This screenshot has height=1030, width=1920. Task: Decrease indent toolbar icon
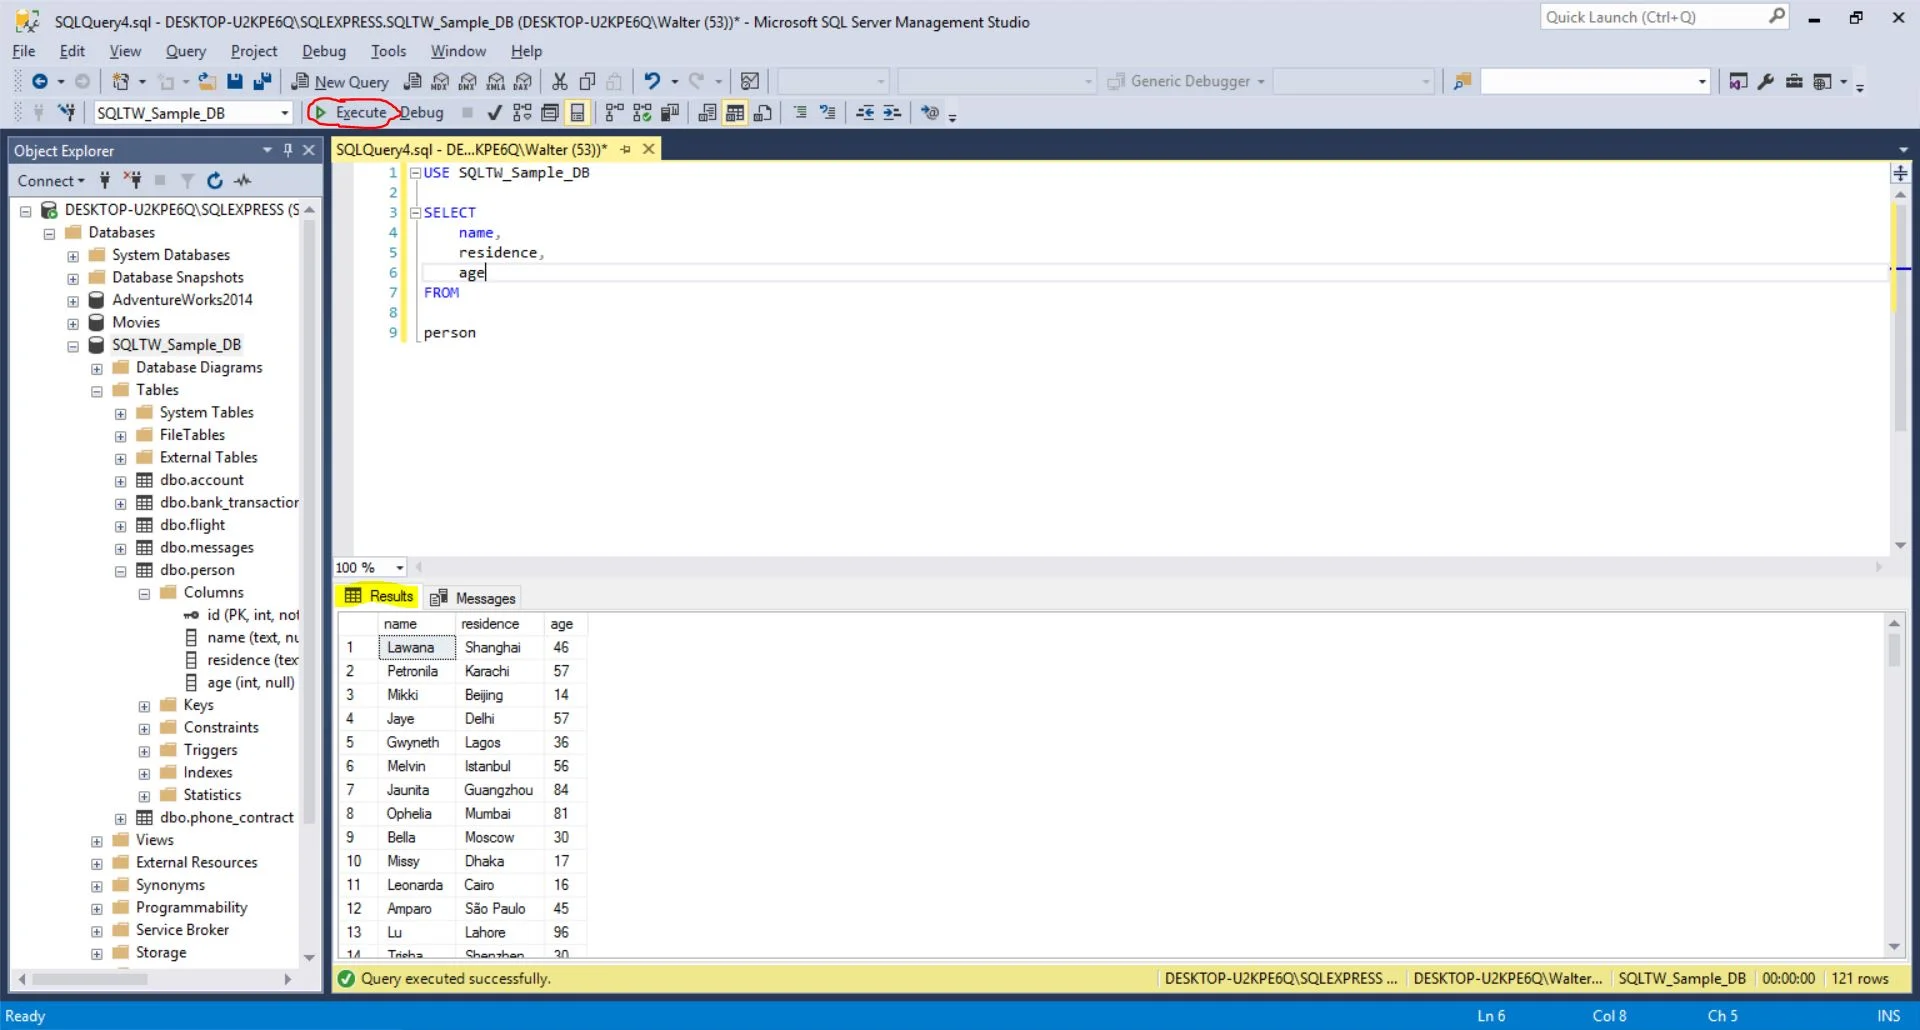coord(865,113)
